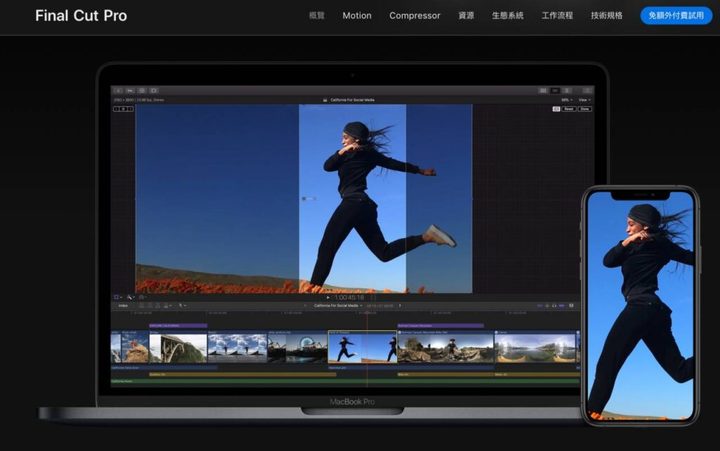The height and width of the screenshot is (451, 720).
Task: Open the Compressor page link
Action: 414,16
